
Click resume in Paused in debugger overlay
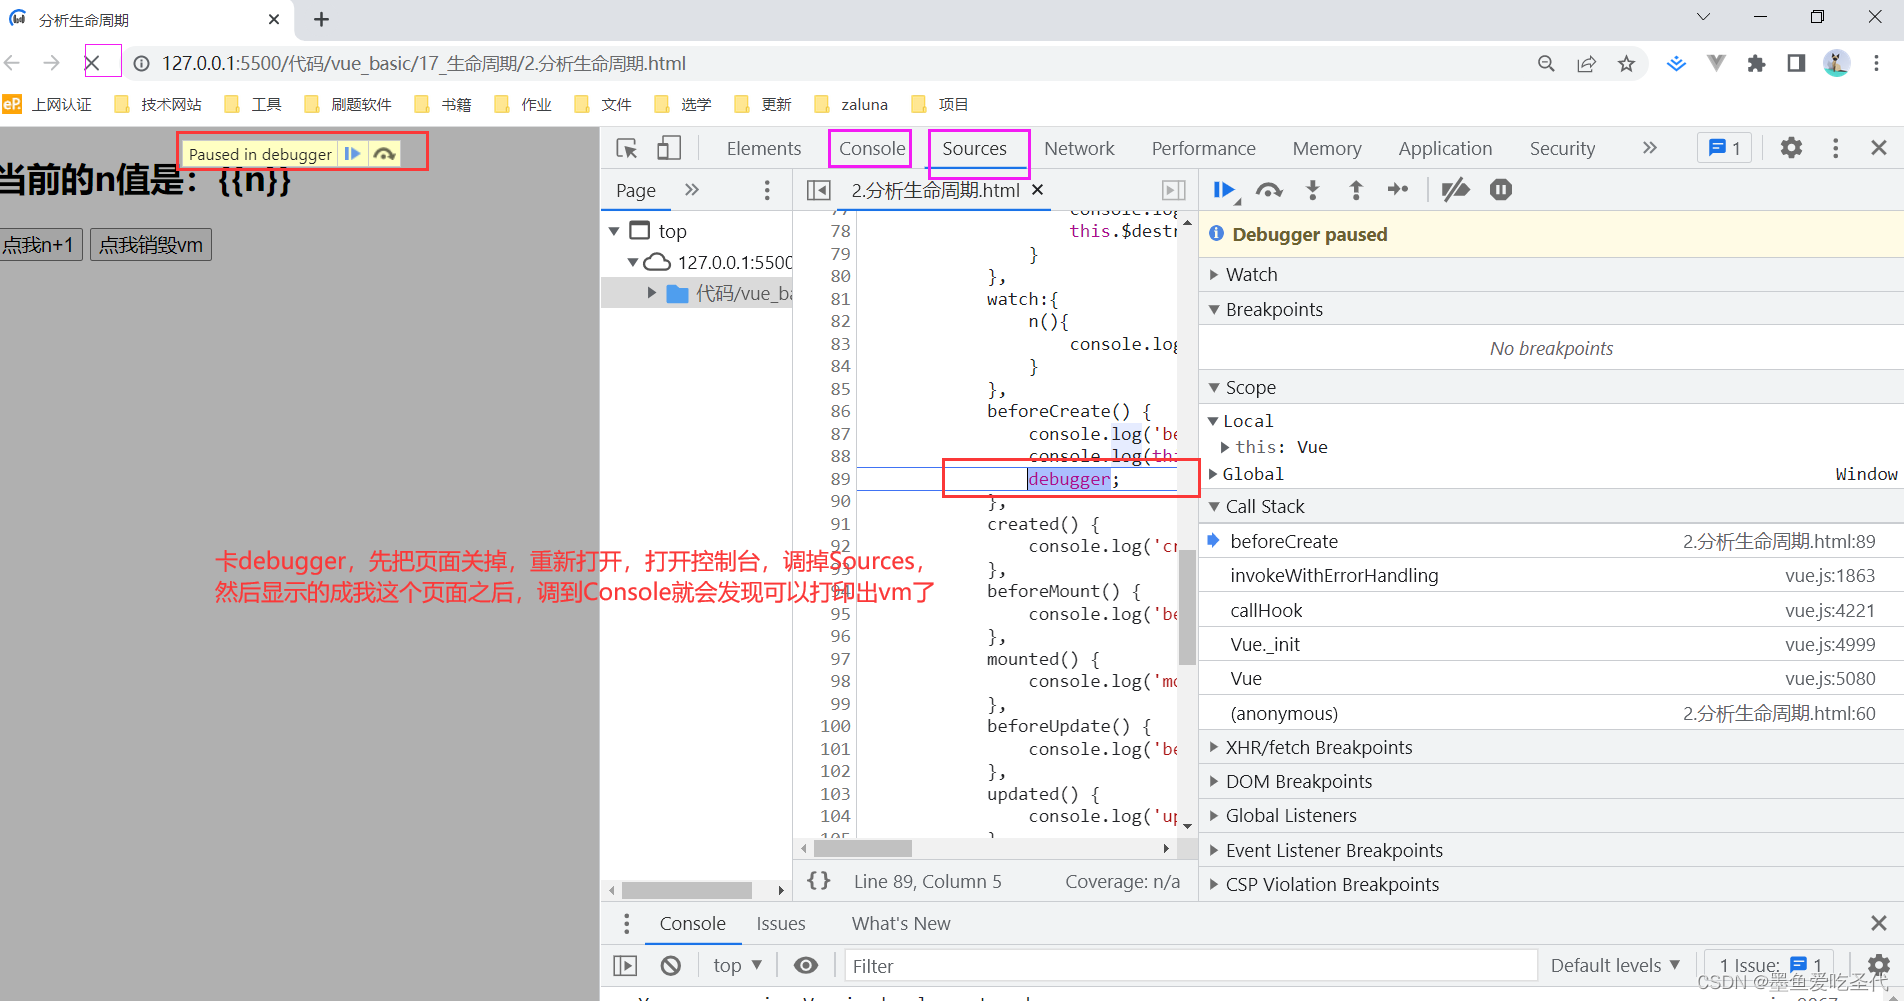coord(352,154)
